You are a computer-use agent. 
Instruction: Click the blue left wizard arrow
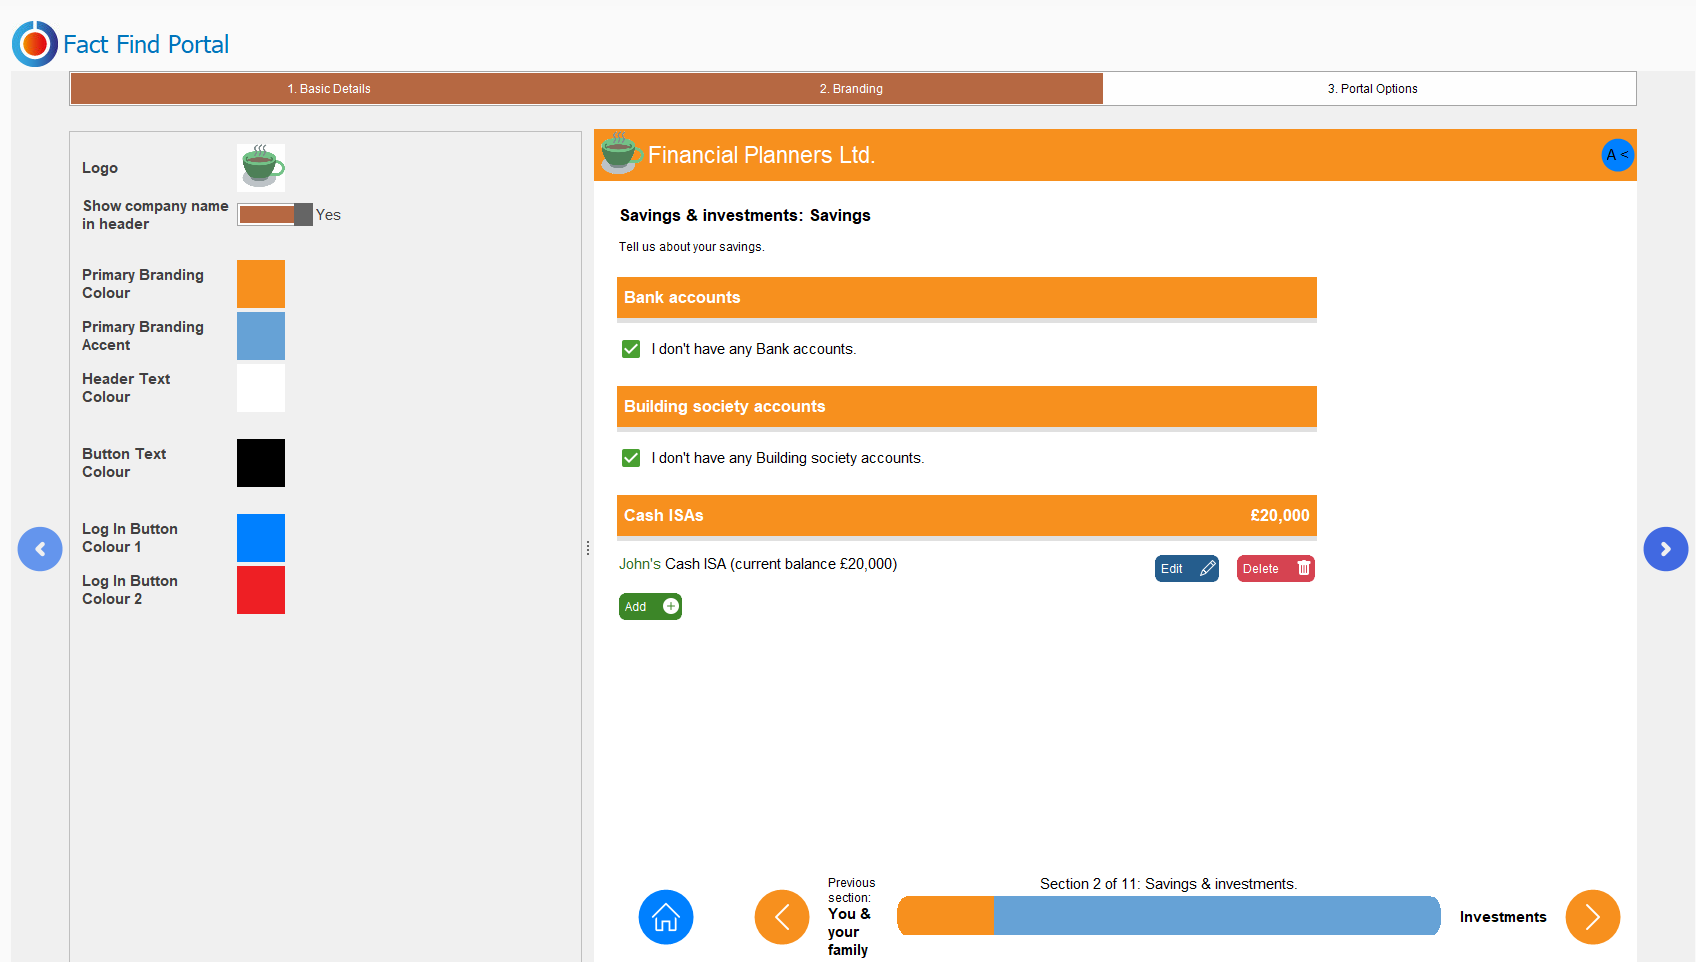(x=40, y=549)
